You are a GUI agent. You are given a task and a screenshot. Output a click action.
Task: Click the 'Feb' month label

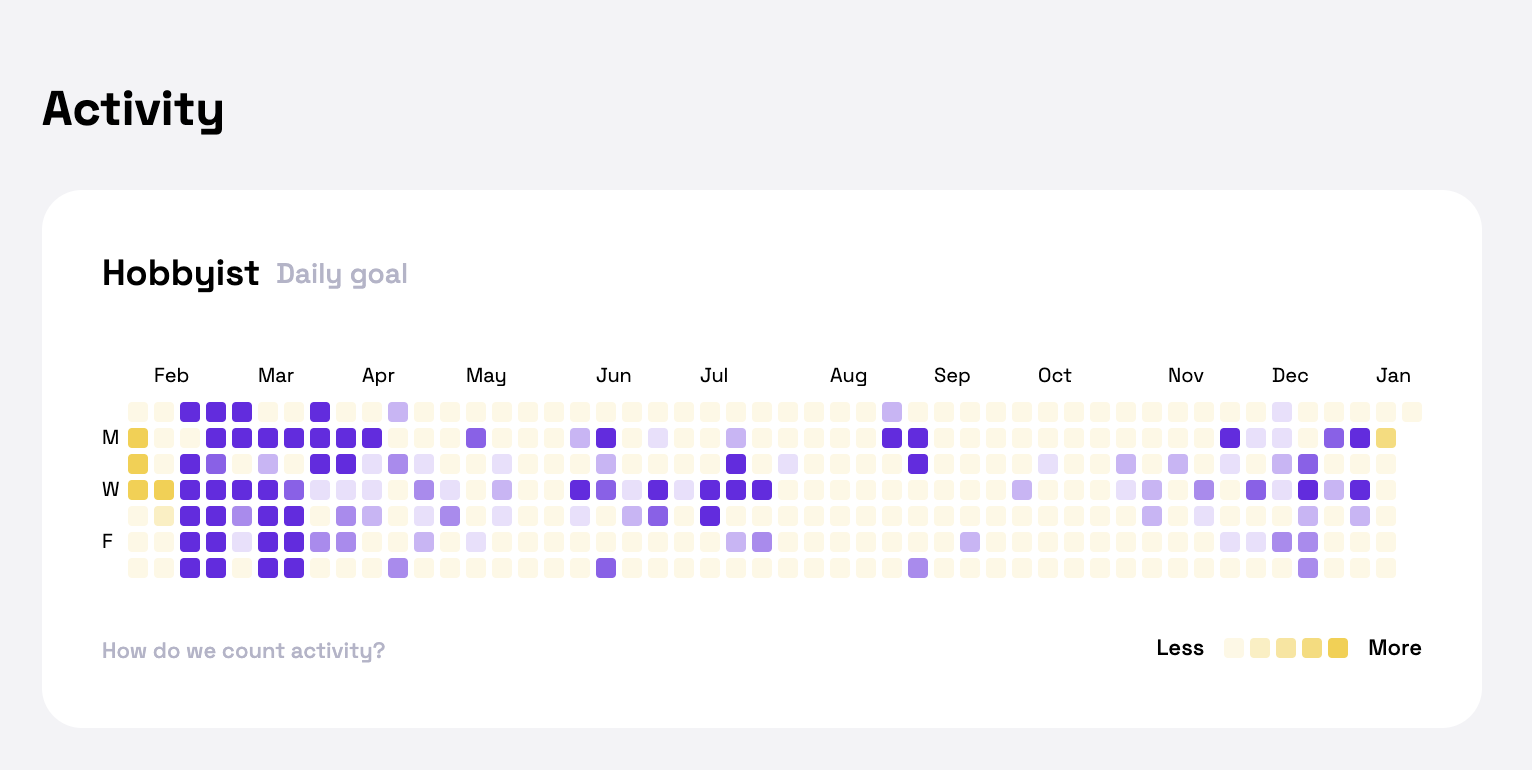coord(171,376)
